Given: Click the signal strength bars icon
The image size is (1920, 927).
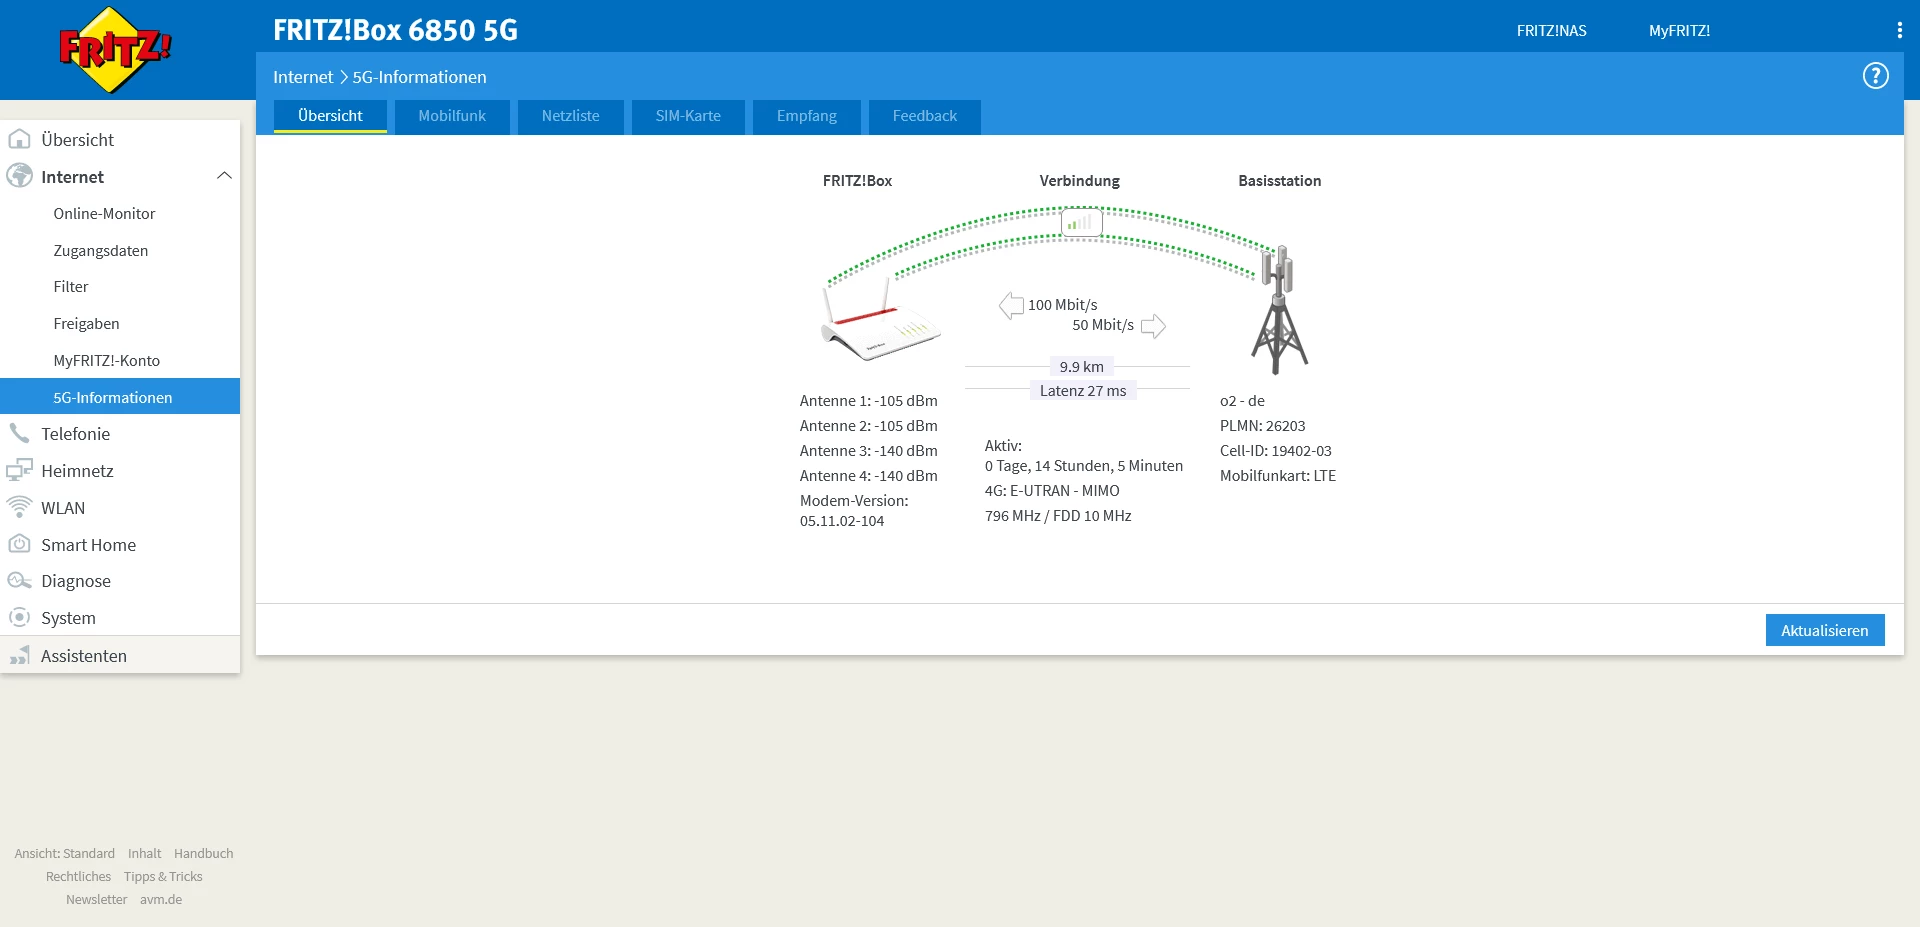Looking at the screenshot, I should click(x=1081, y=222).
